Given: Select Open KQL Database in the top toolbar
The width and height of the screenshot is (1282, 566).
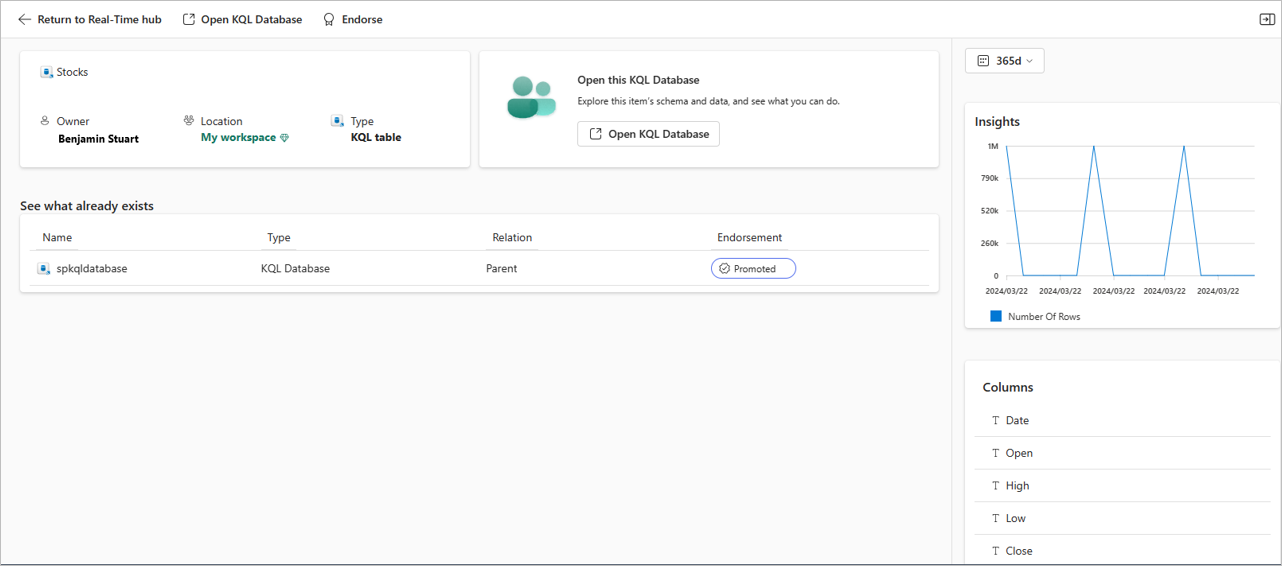Looking at the screenshot, I should tap(242, 19).
